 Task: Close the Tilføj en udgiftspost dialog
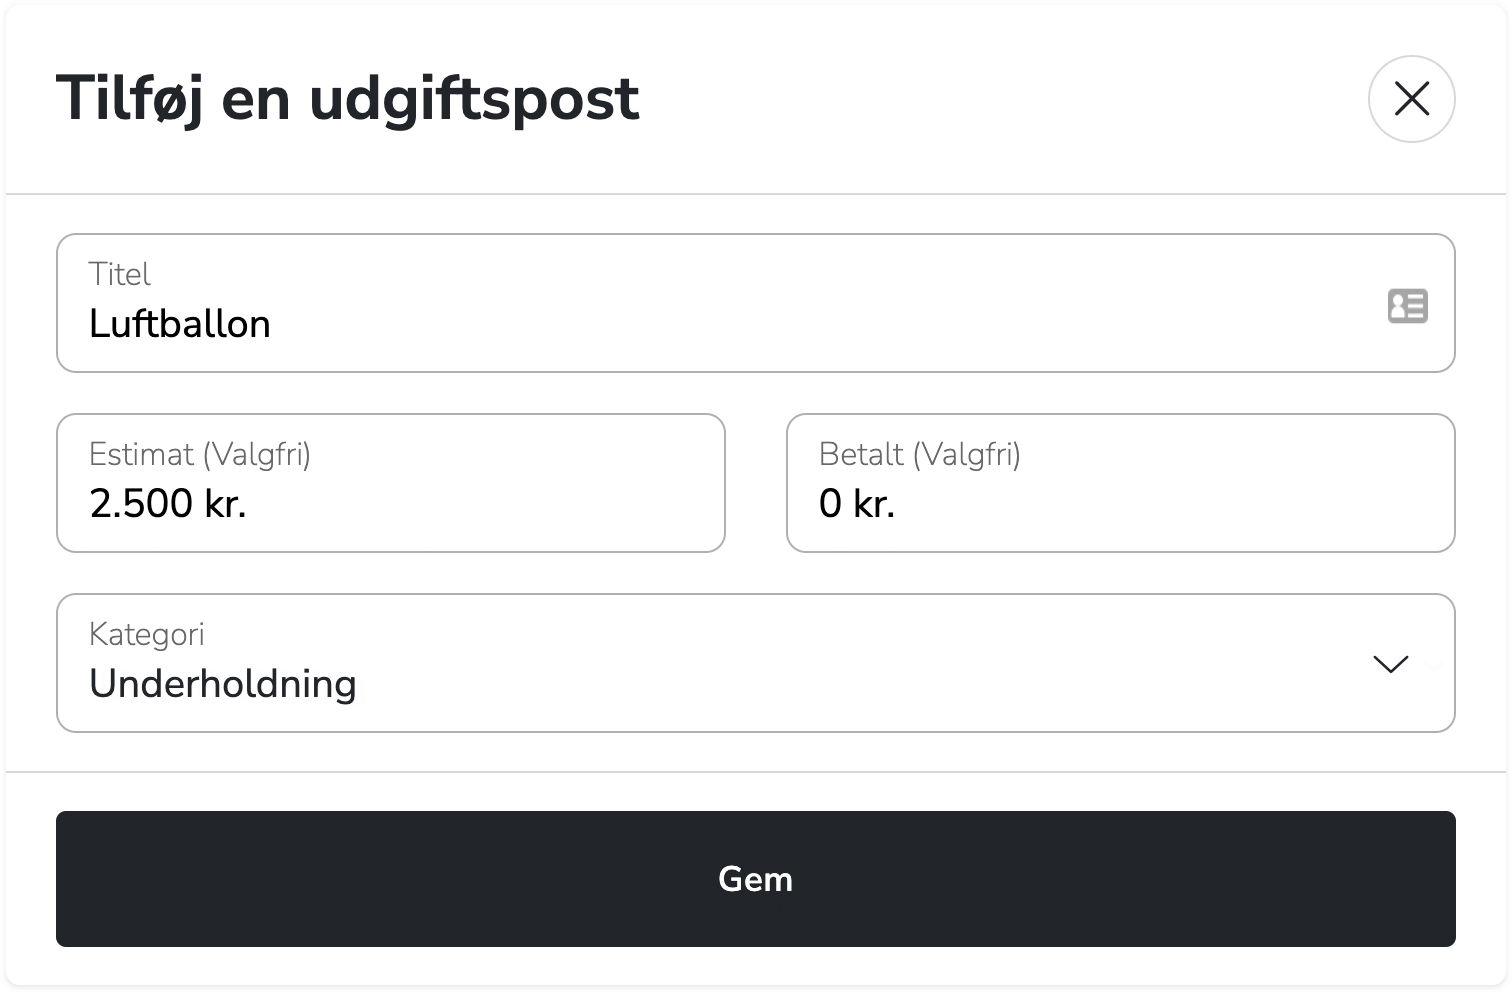point(1411,98)
